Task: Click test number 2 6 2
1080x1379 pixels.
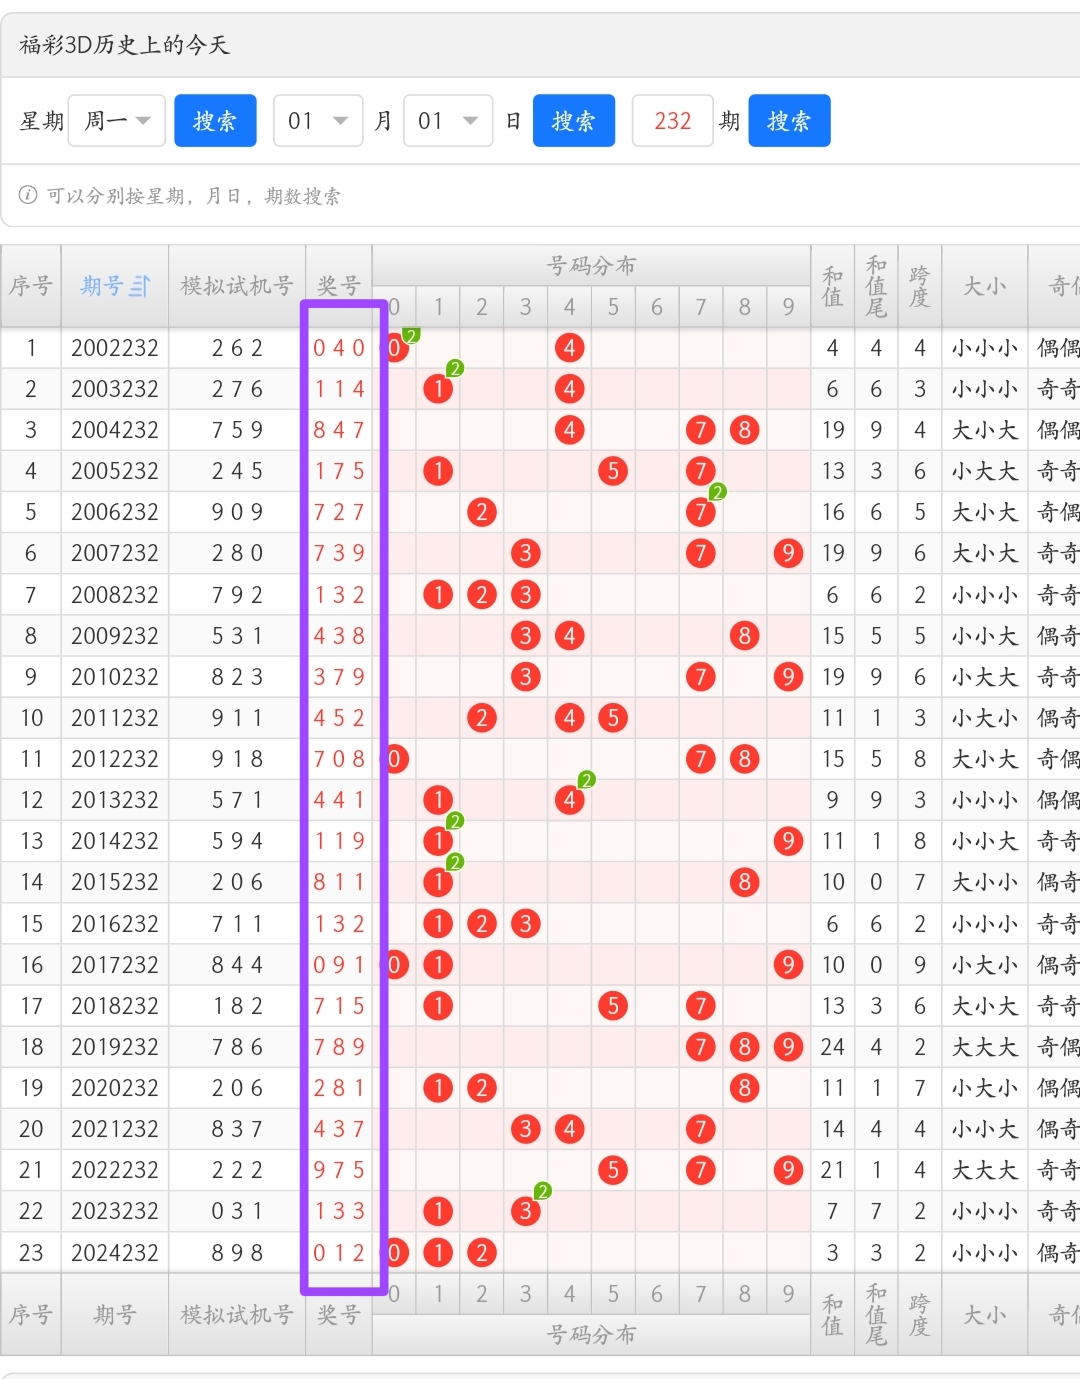Action: 237,348
